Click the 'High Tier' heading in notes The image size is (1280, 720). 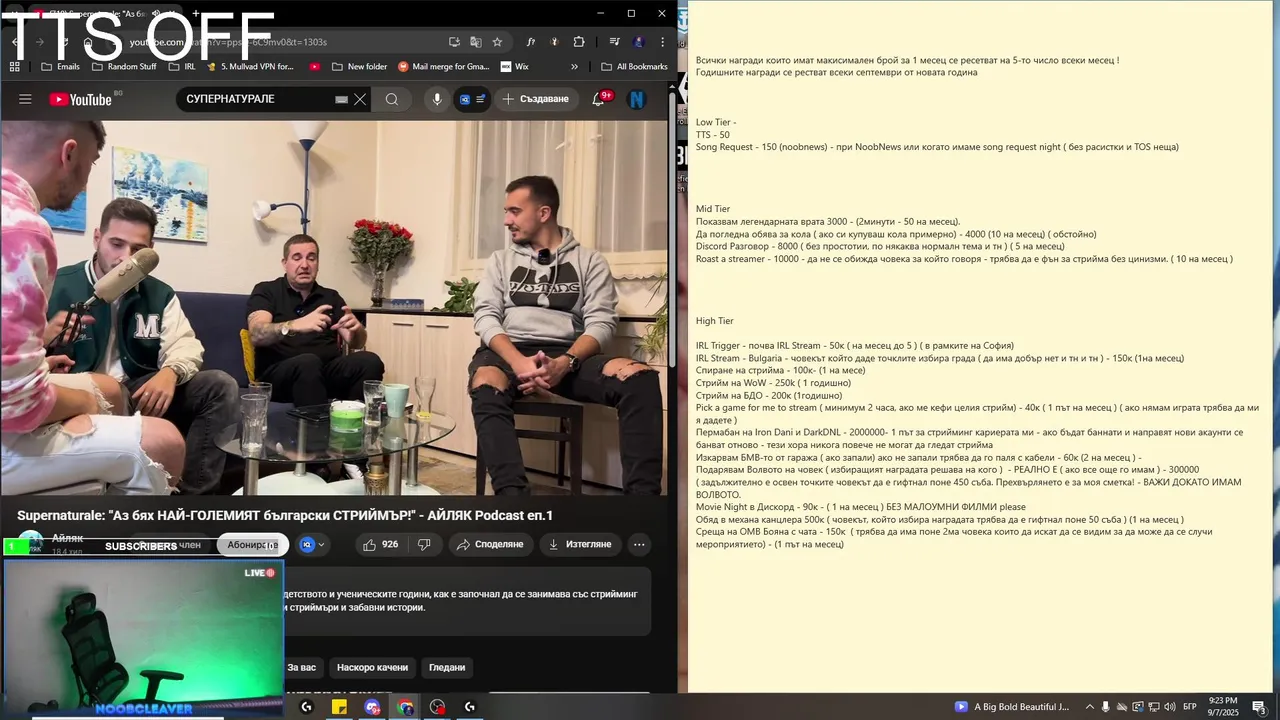click(x=715, y=321)
